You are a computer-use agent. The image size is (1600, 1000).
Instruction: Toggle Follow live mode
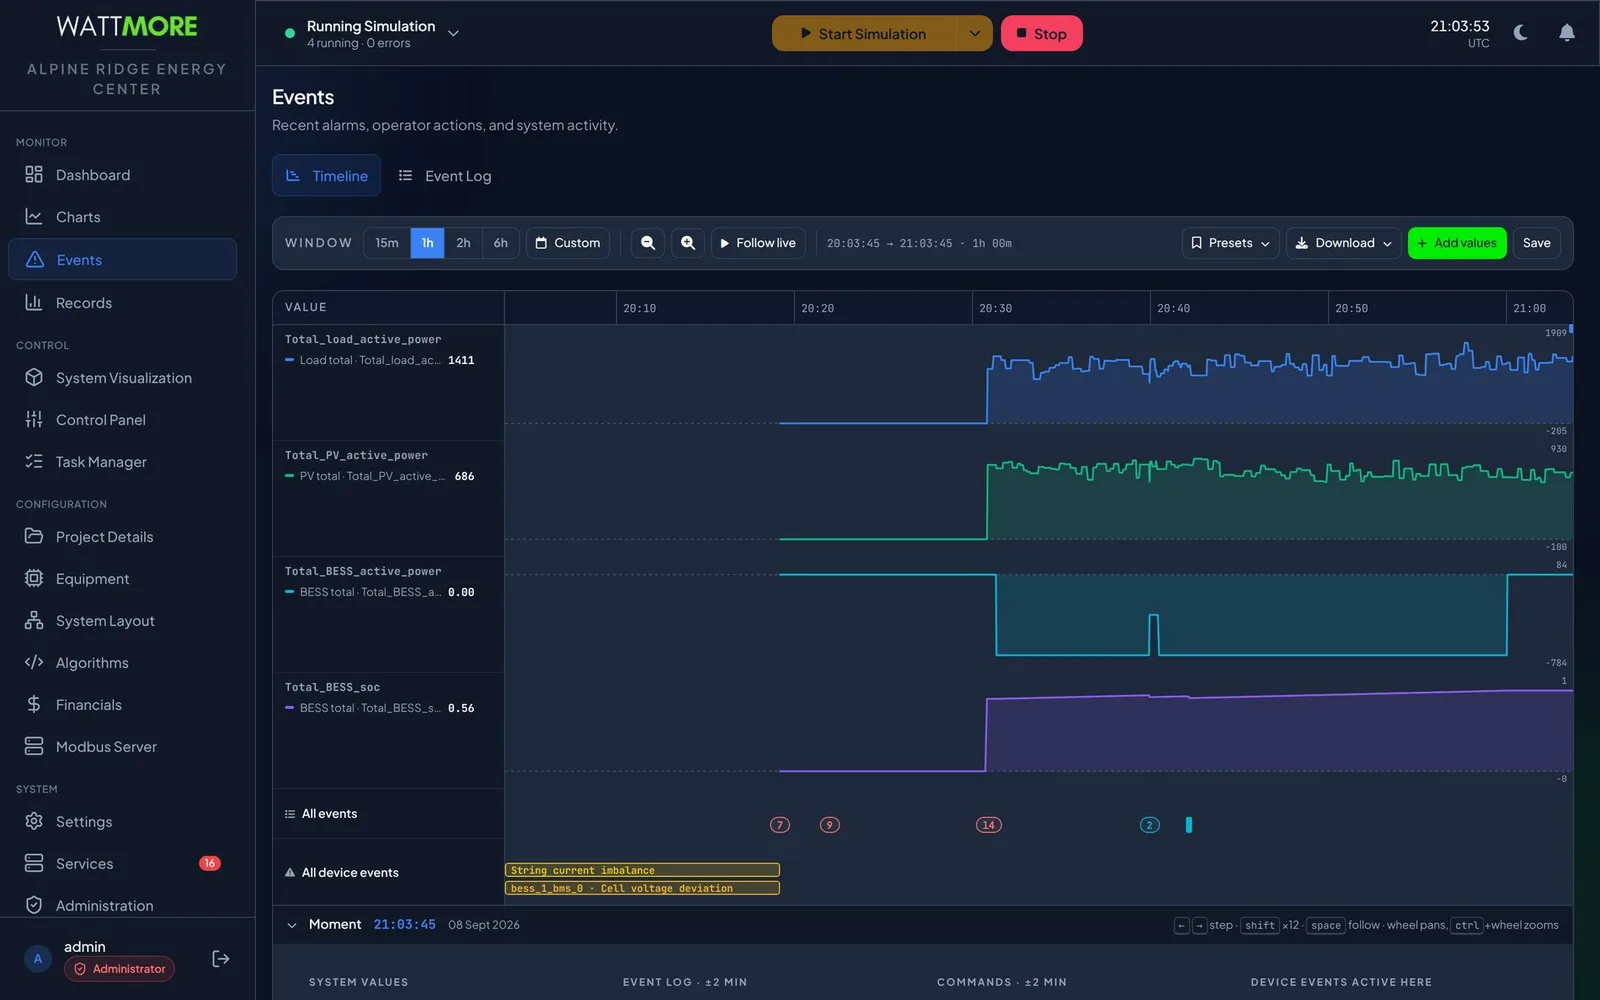click(758, 243)
